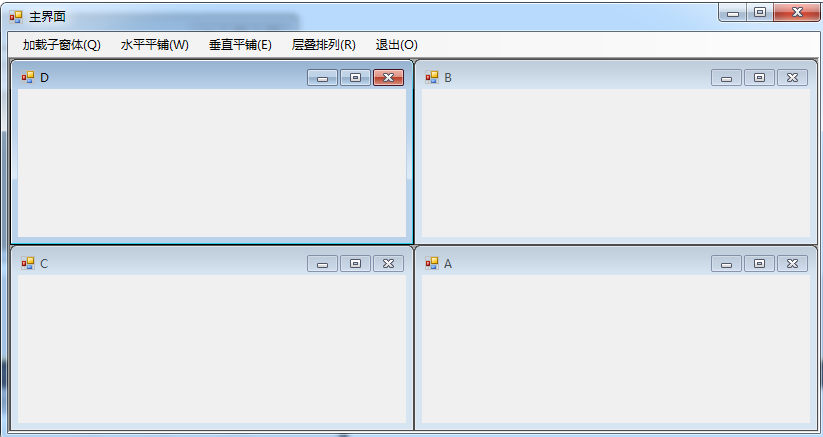This screenshot has height=437, width=823.
Task: Choose the 垂直平铺(E) menu item
Action: pyautogui.click(x=240, y=45)
